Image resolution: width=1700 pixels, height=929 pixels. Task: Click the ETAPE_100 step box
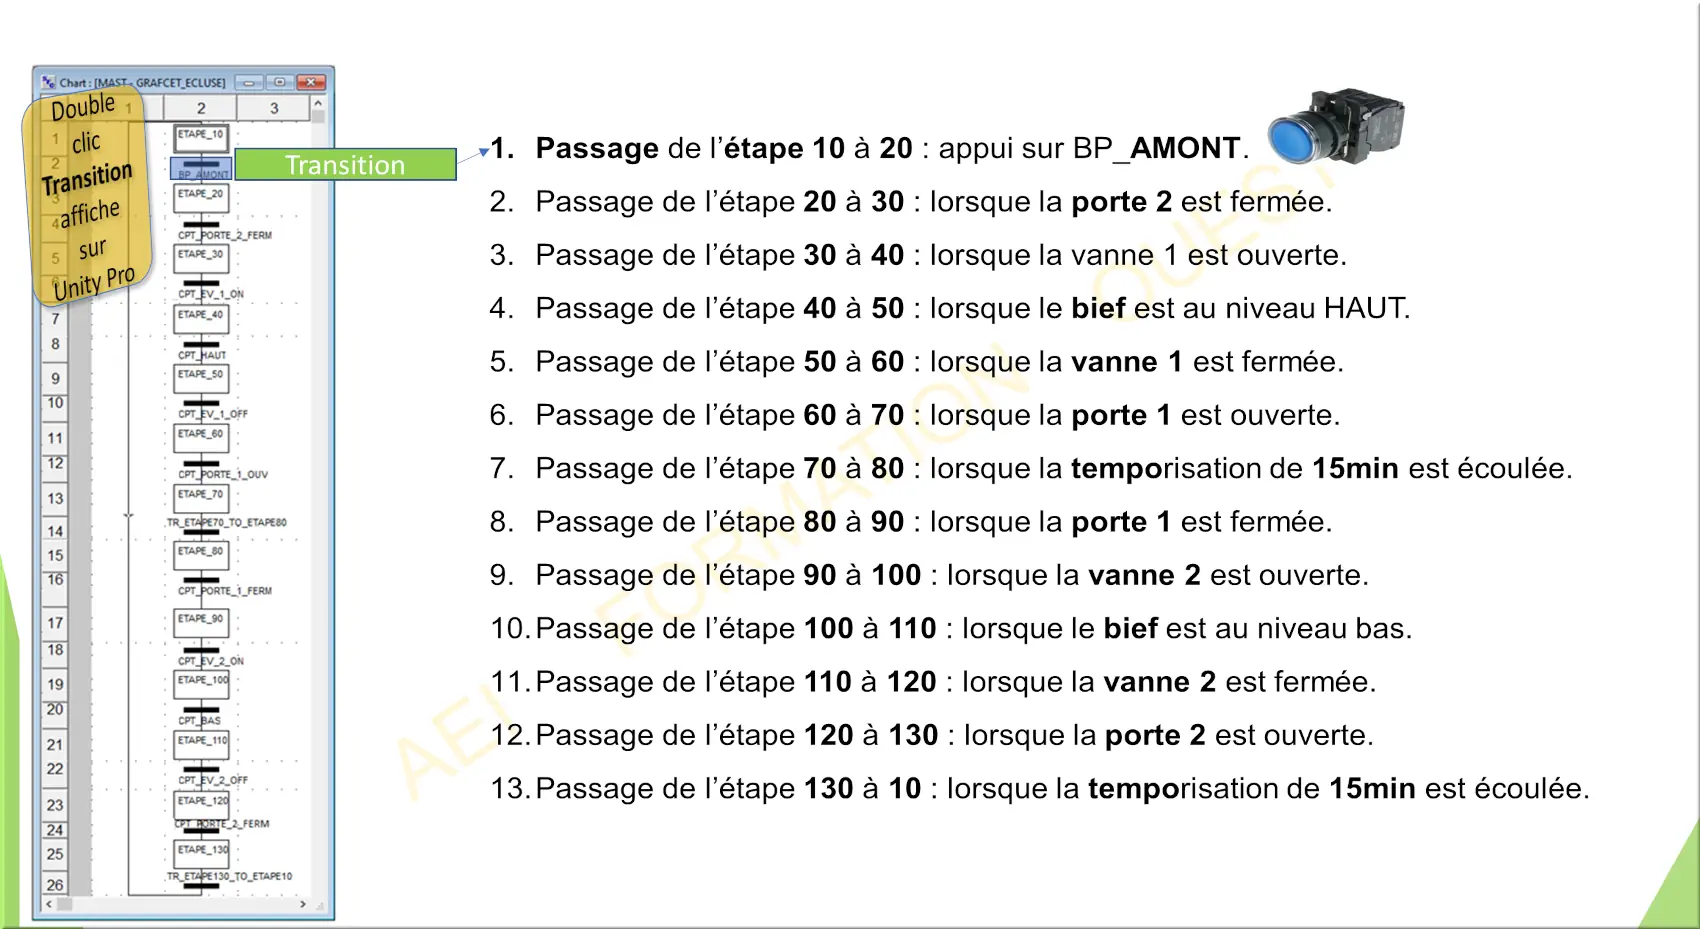pyautogui.click(x=201, y=683)
